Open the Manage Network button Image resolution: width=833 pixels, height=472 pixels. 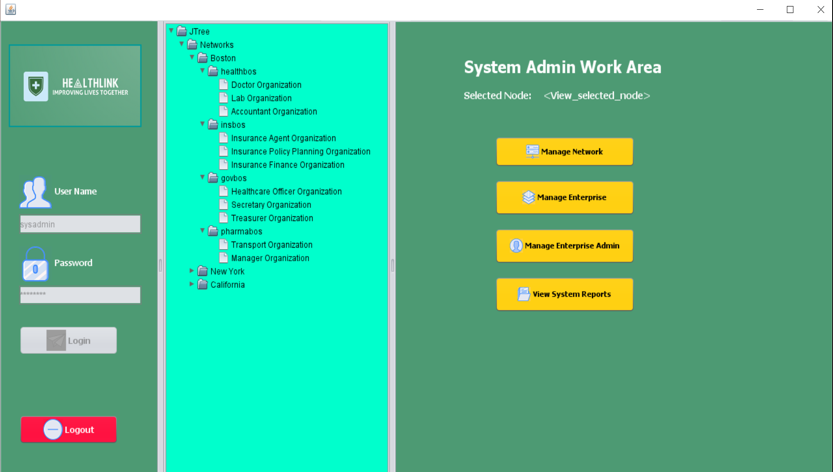(564, 152)
